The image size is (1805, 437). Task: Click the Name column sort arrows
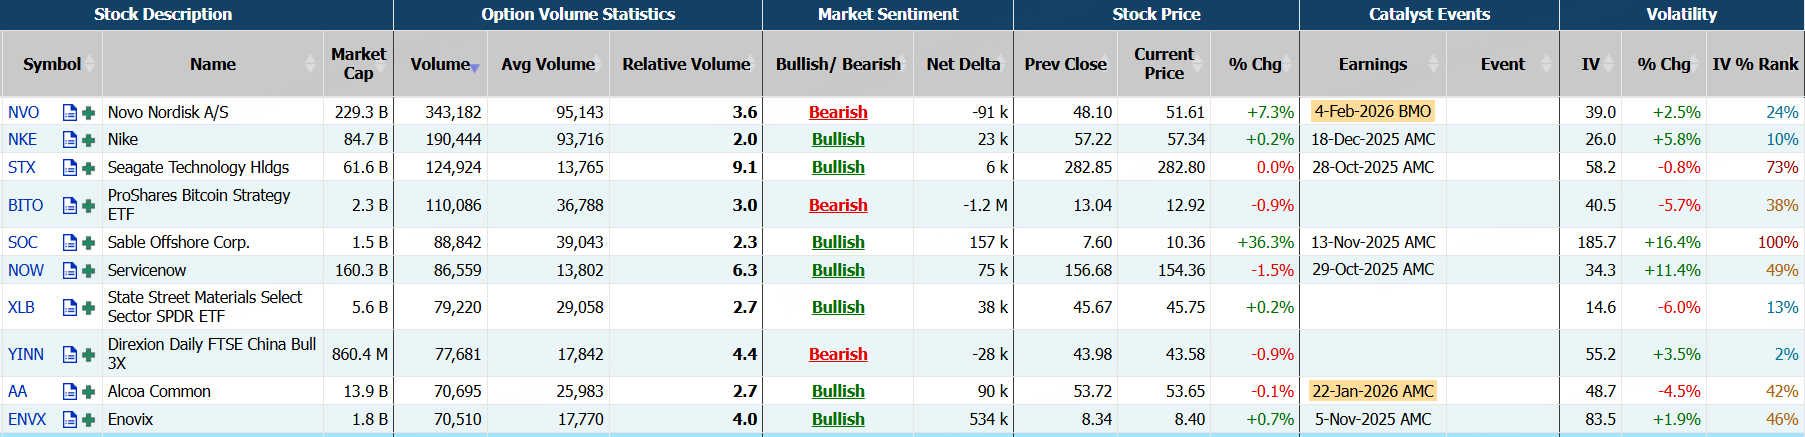(x=310, y=64)
